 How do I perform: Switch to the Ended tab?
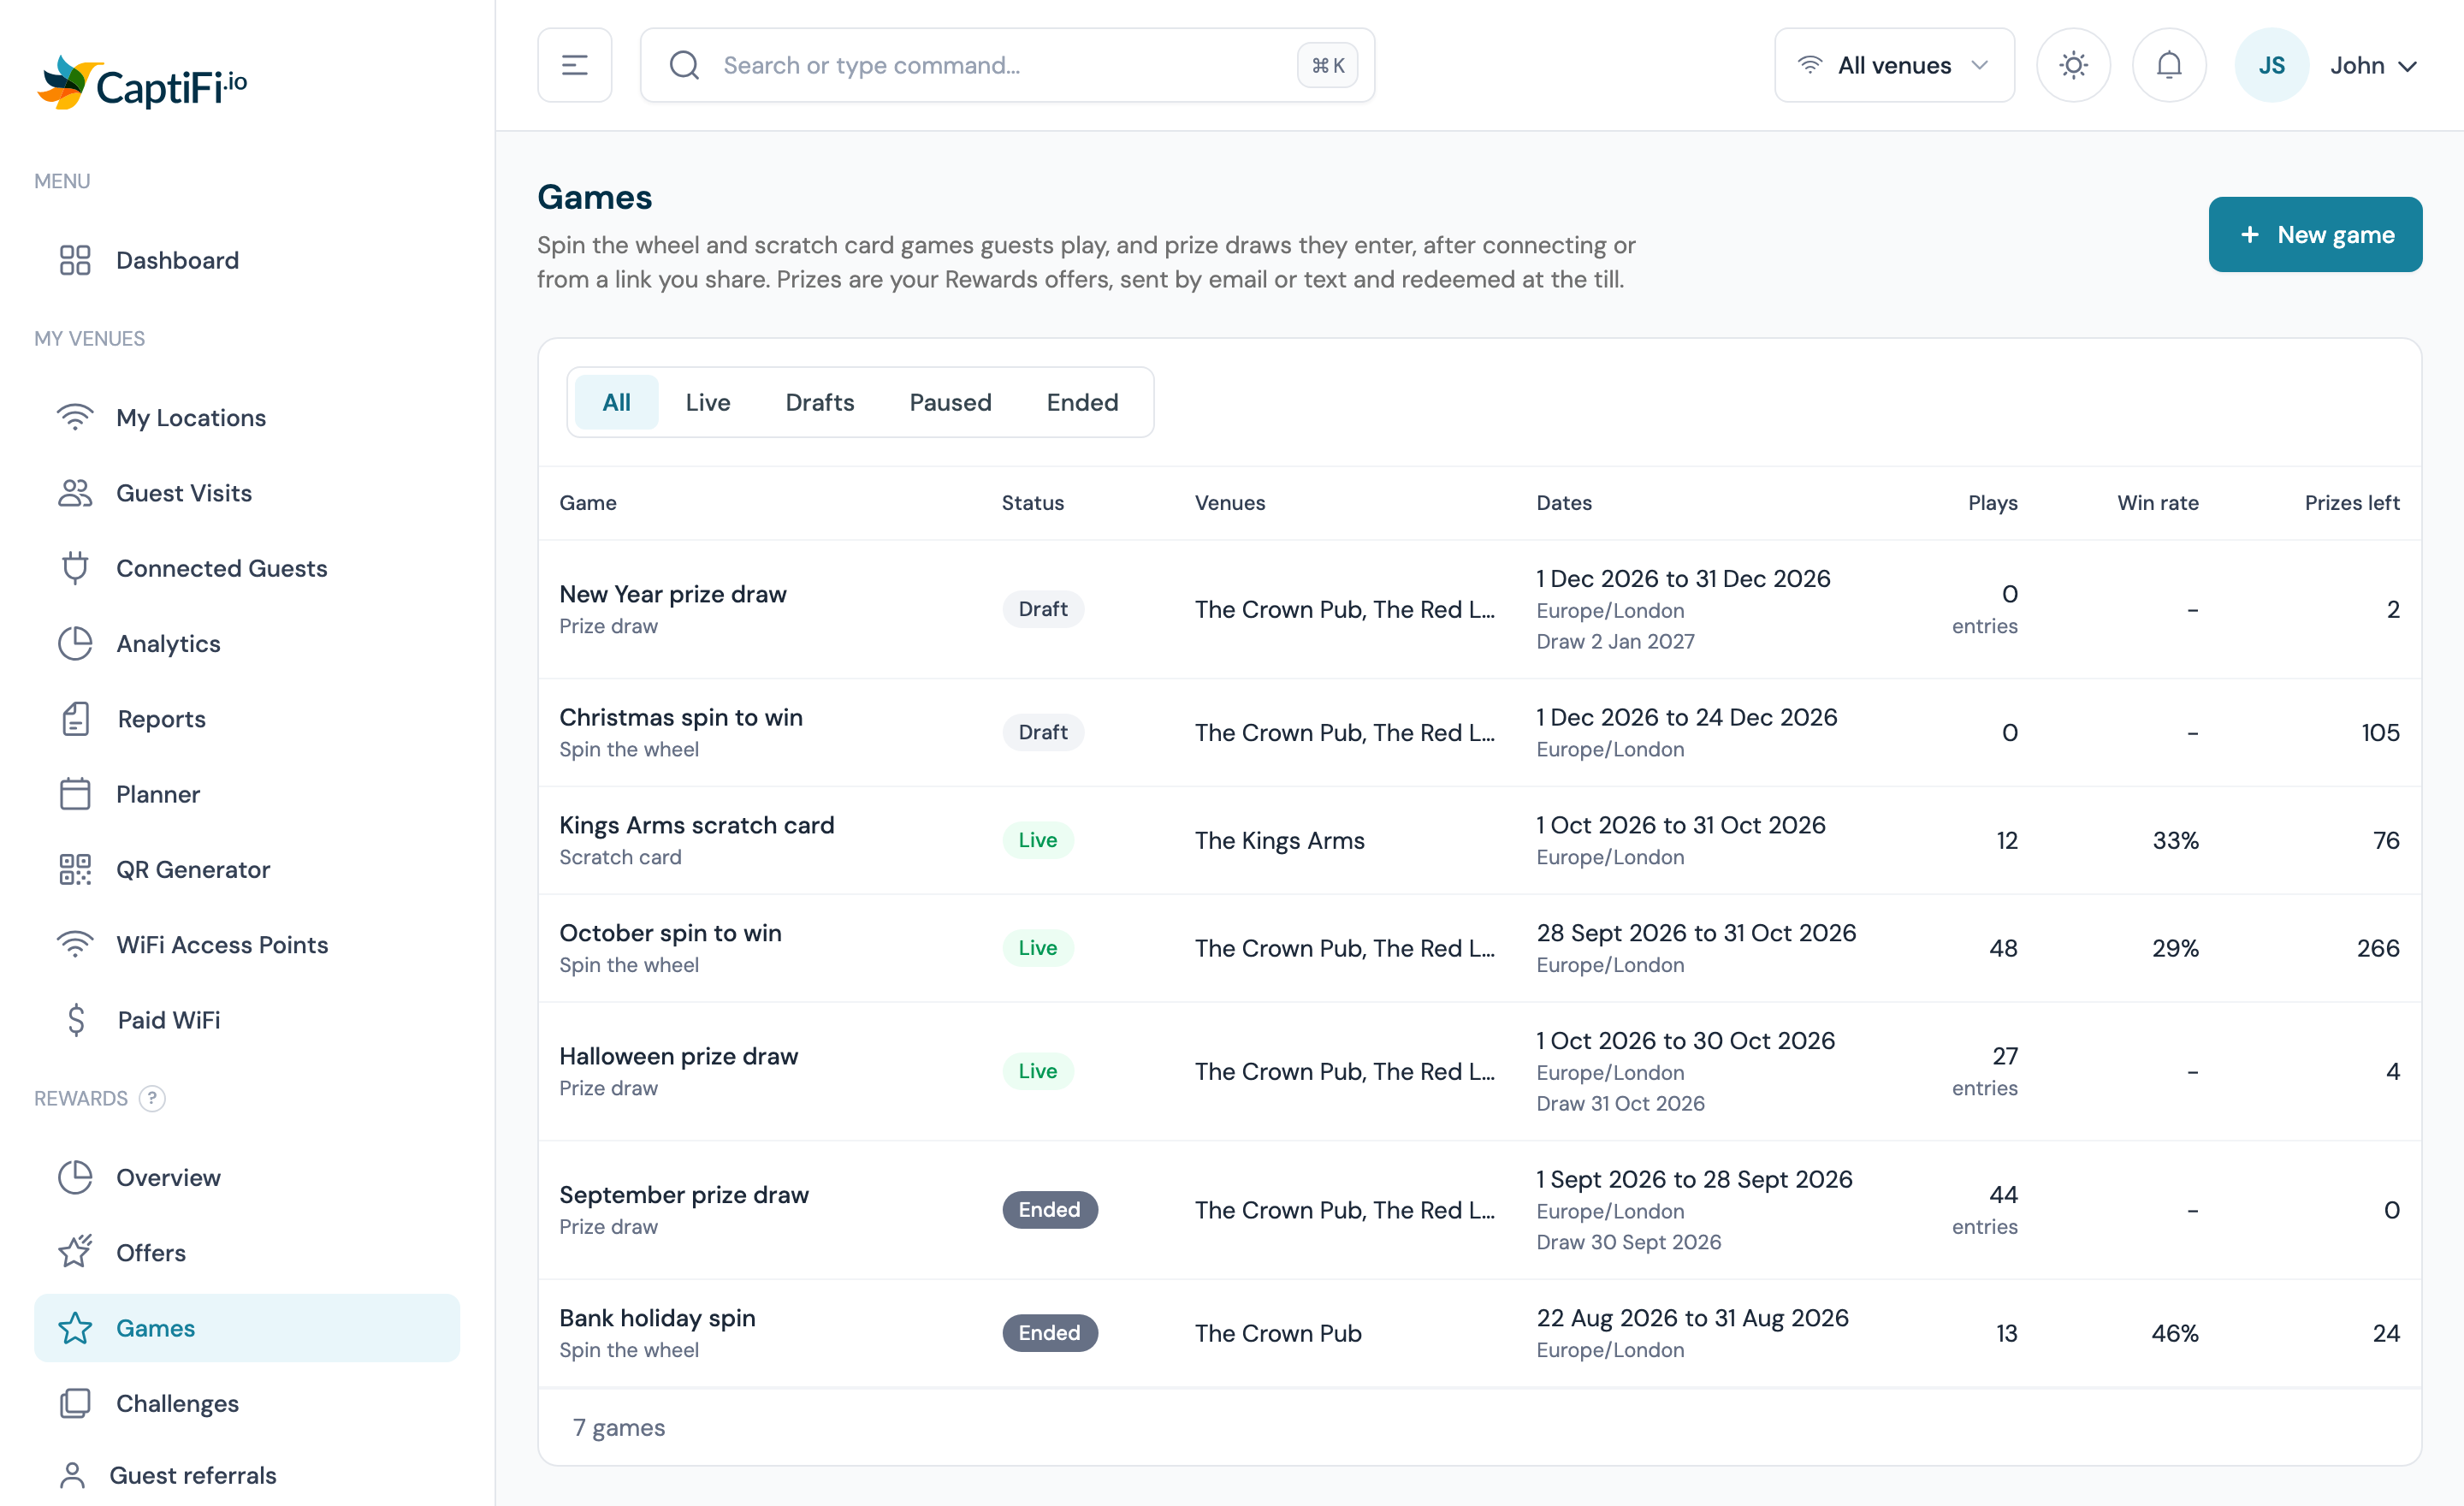[1082, 402]
